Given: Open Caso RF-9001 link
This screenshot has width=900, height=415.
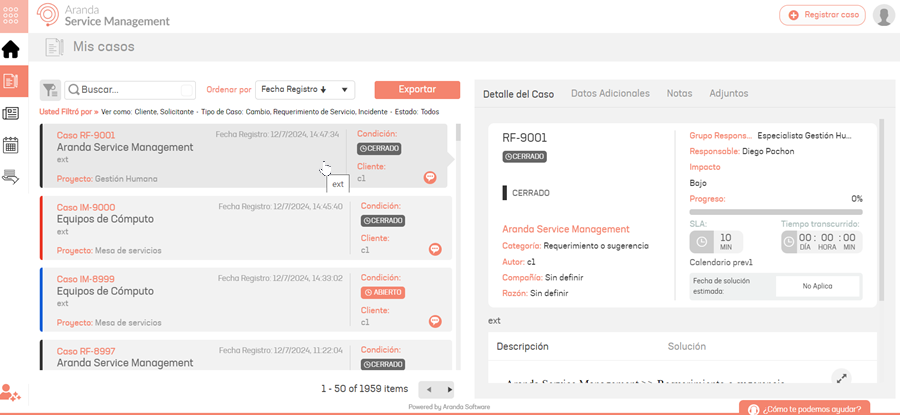Looking at the screenshot, I should click(x=86, y=135).
